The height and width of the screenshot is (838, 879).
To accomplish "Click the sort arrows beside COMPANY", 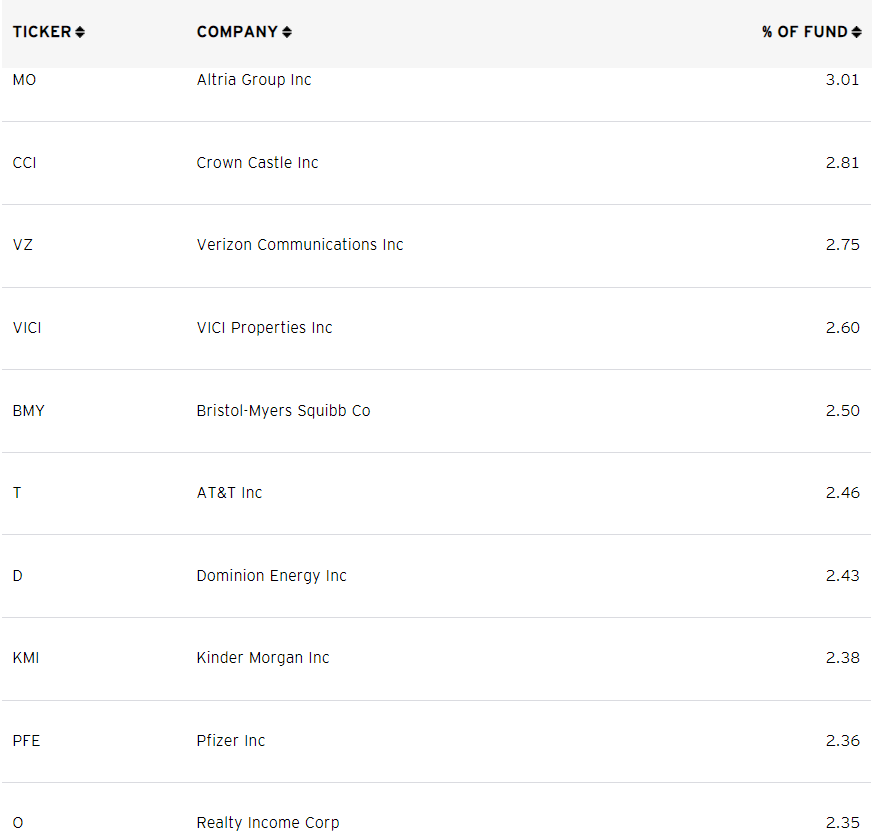I will pyautogui.click(x=287, y=32).
